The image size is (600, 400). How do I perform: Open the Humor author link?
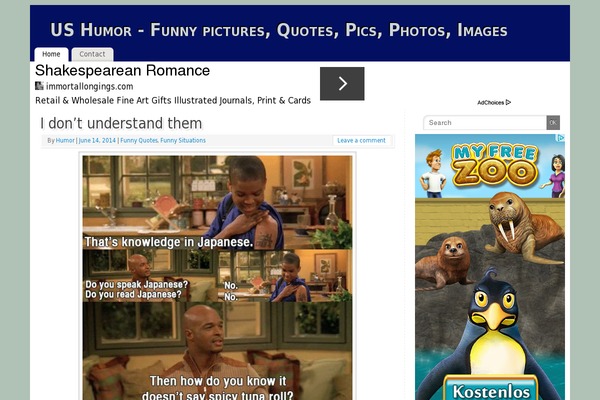[65, 140]
